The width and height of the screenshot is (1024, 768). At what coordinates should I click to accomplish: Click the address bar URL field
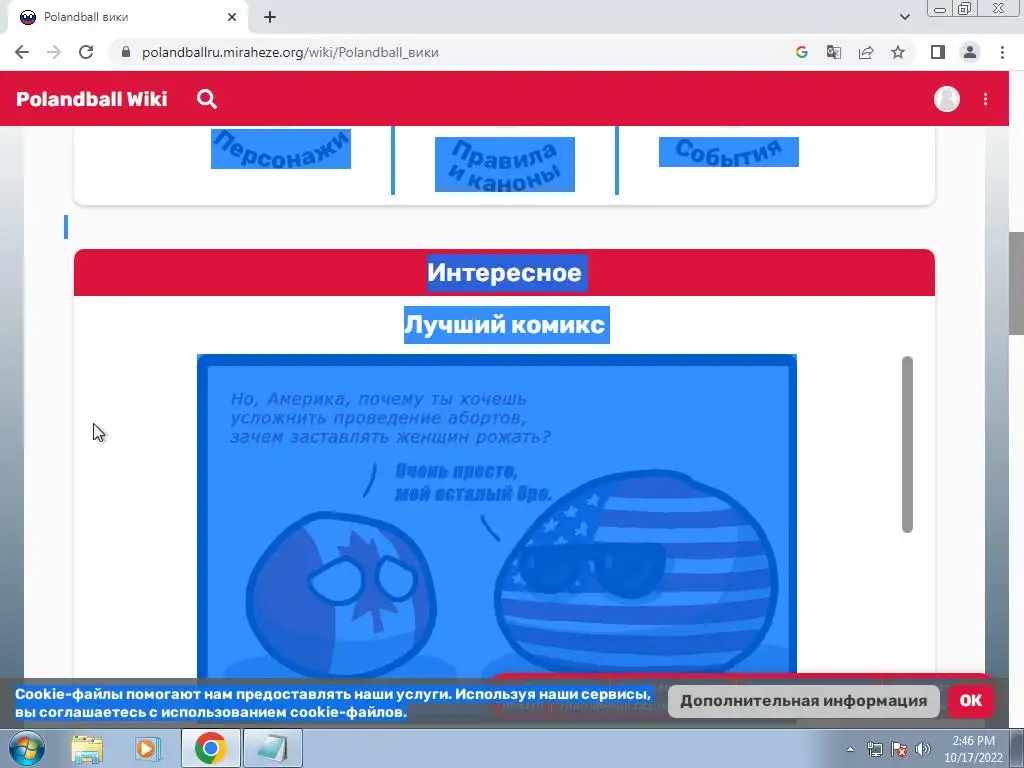[451, 52]
